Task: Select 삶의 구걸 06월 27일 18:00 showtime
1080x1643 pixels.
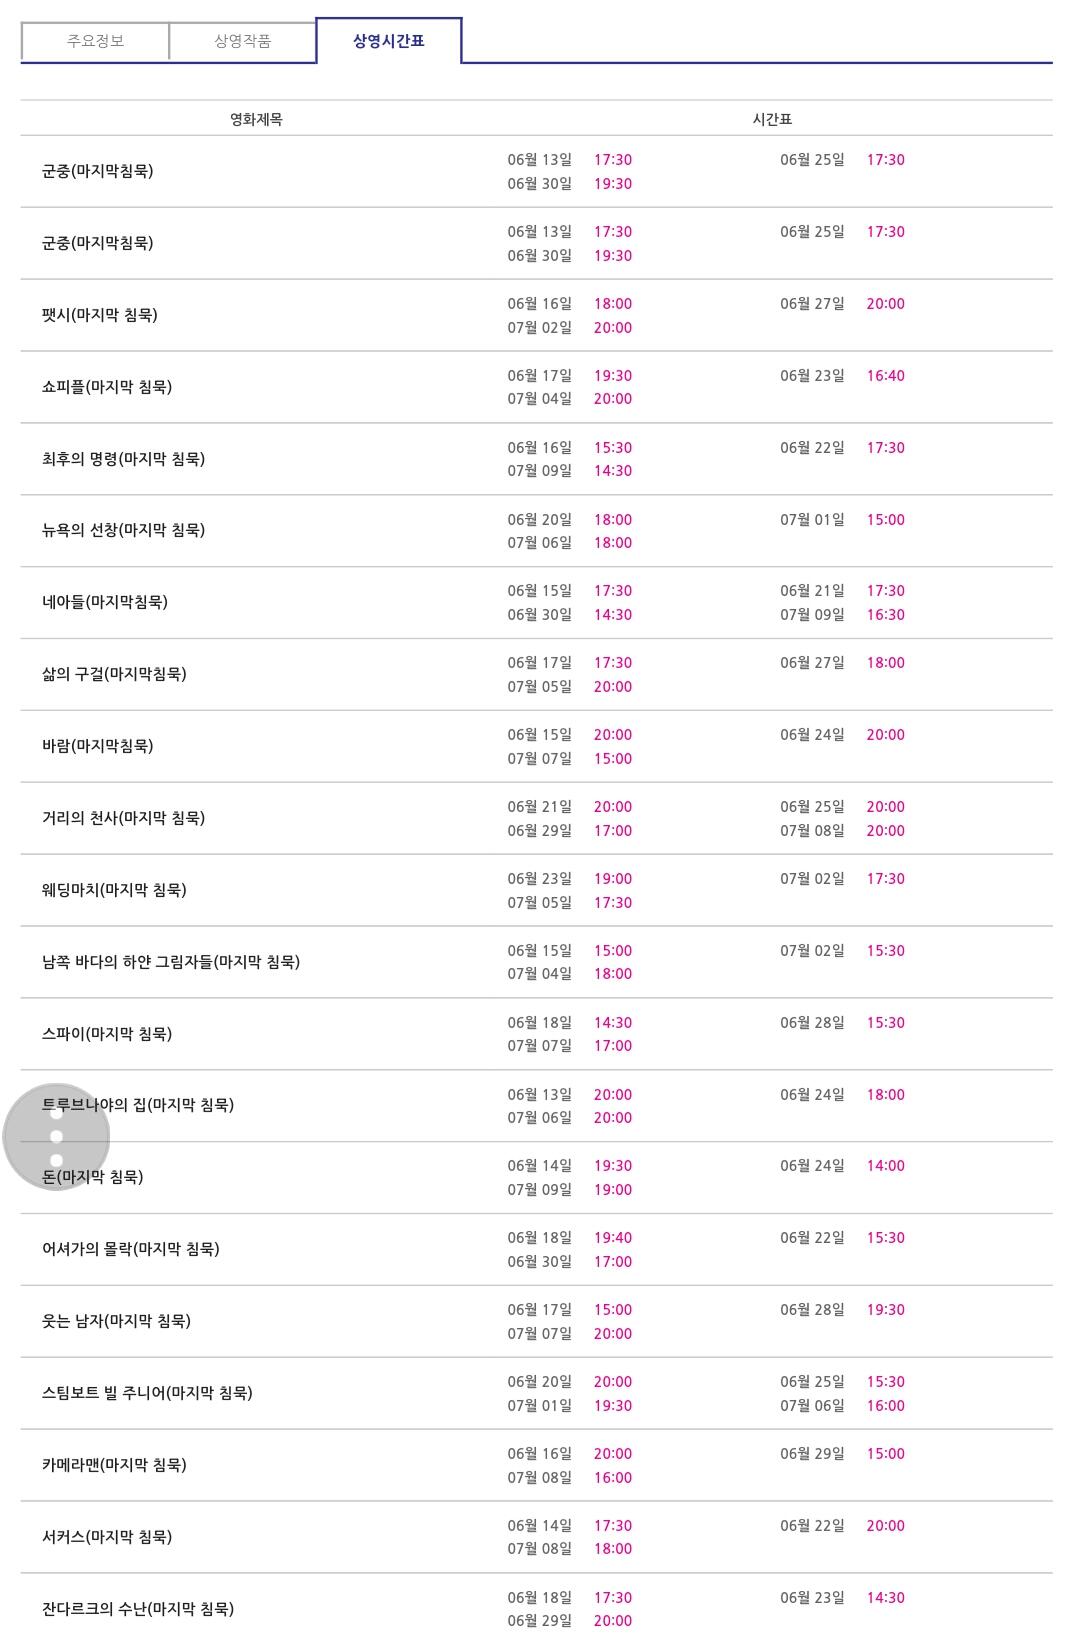Action: (885, 663)
